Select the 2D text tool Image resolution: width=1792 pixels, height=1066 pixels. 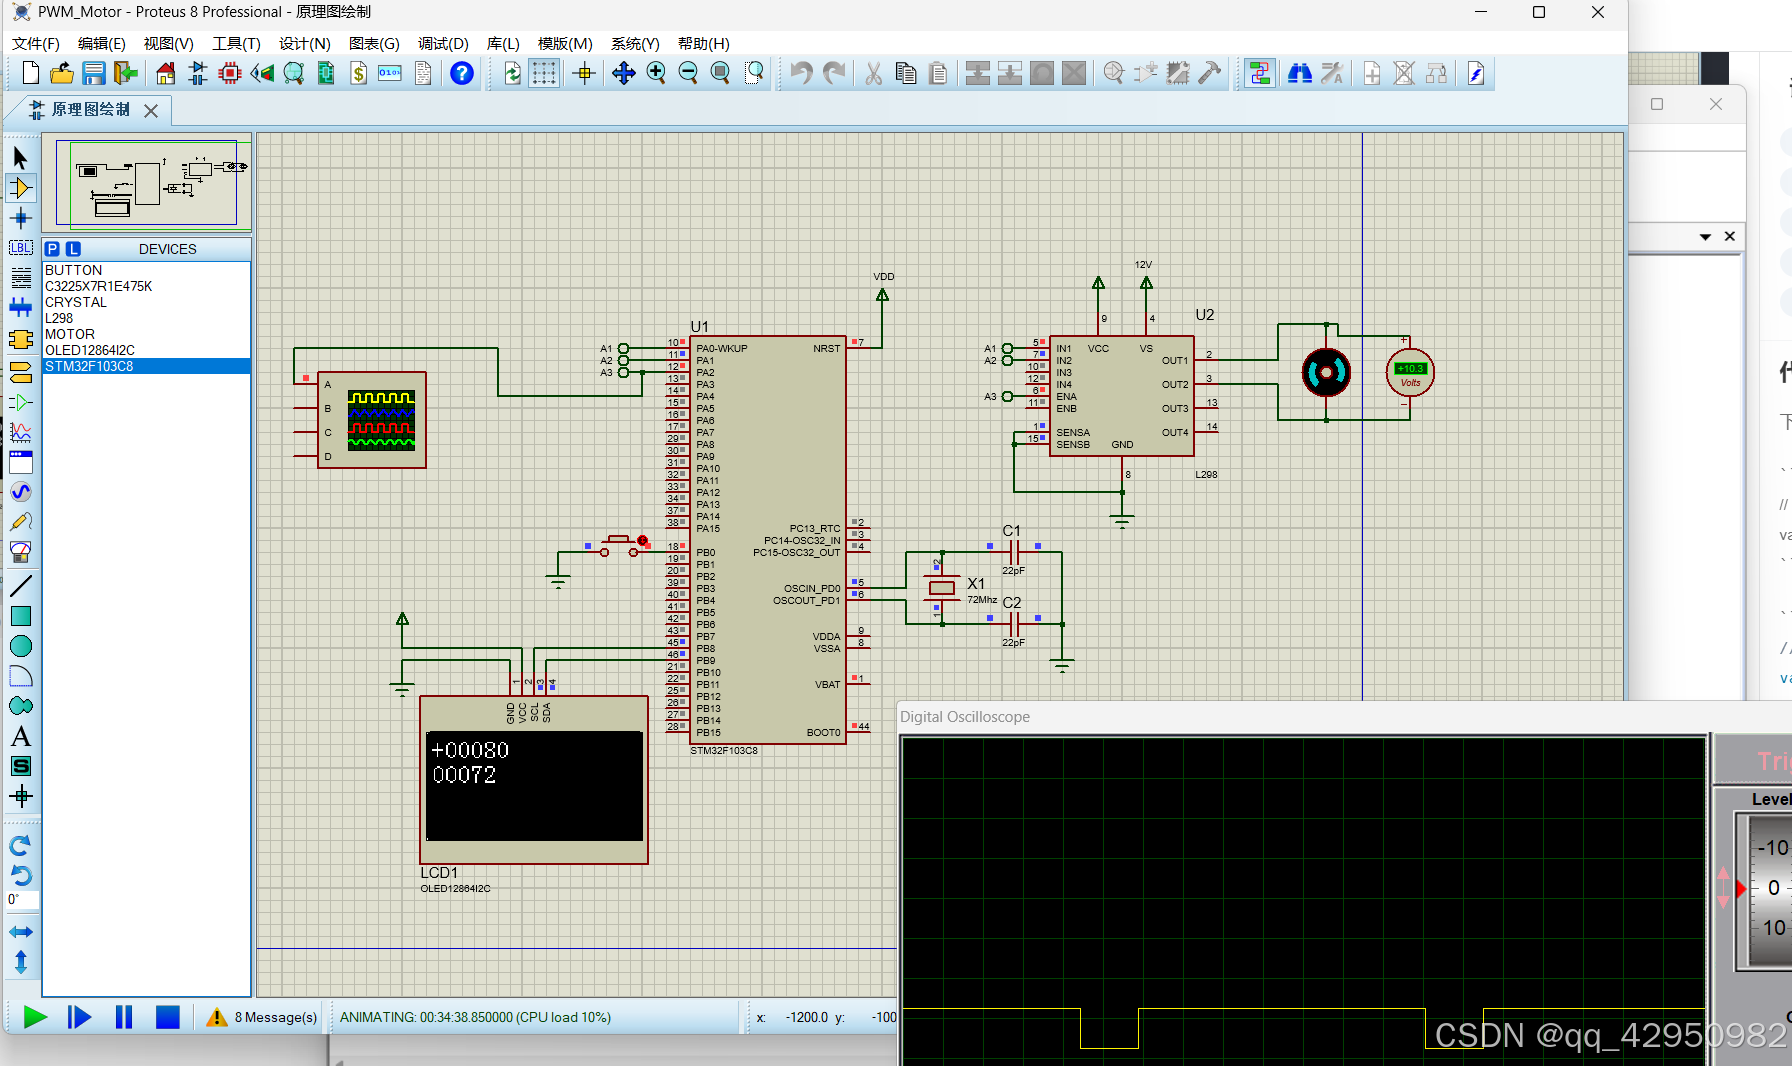(x=21, y=736)
